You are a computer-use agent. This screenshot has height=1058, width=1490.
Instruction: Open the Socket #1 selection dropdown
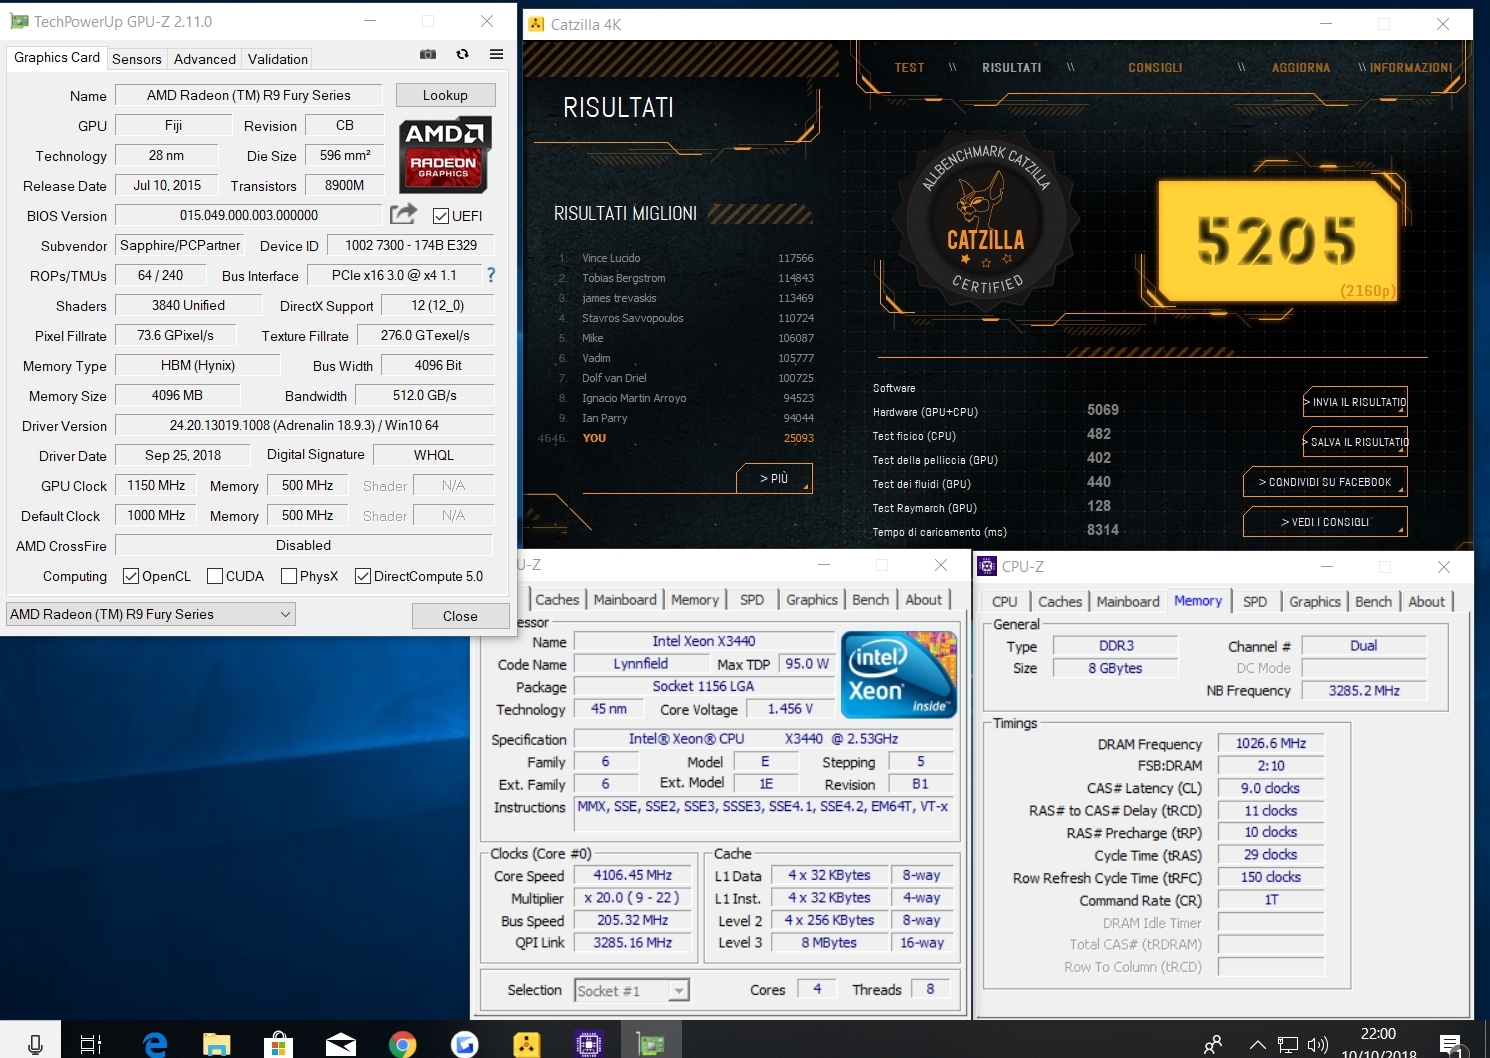pos(632,991)
